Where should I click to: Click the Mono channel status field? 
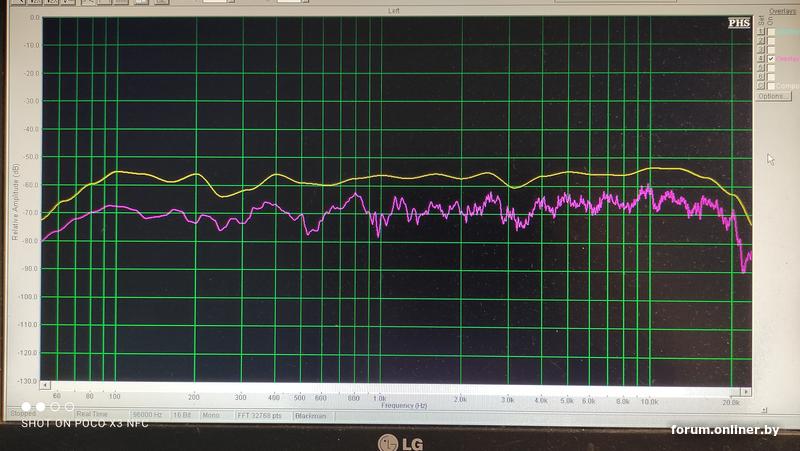point(214,414)
